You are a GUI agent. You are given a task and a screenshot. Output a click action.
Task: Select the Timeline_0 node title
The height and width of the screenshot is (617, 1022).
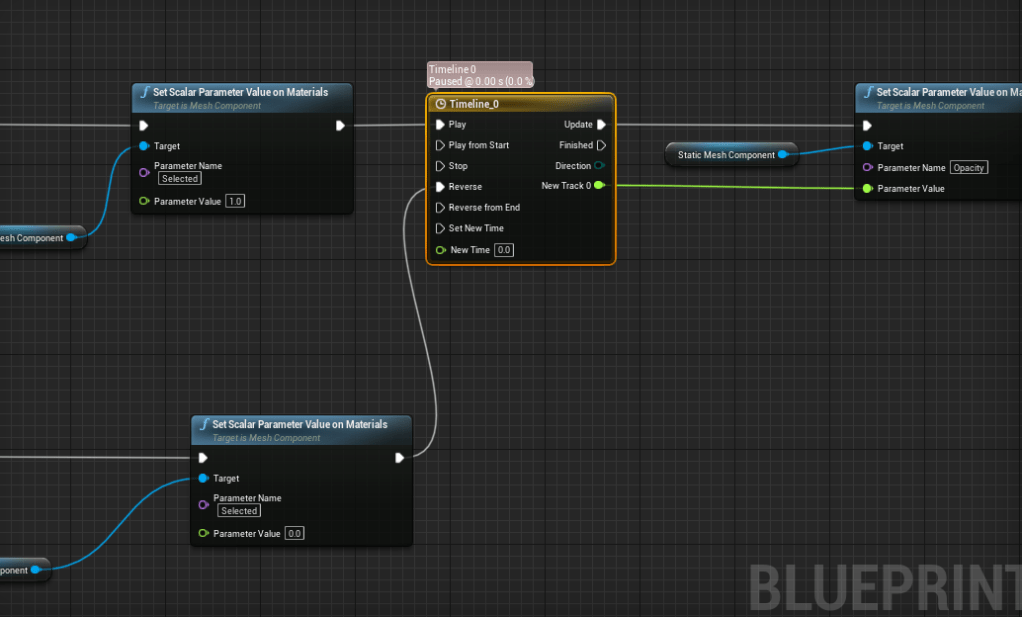pyautogui.click(x=473, y=104)
